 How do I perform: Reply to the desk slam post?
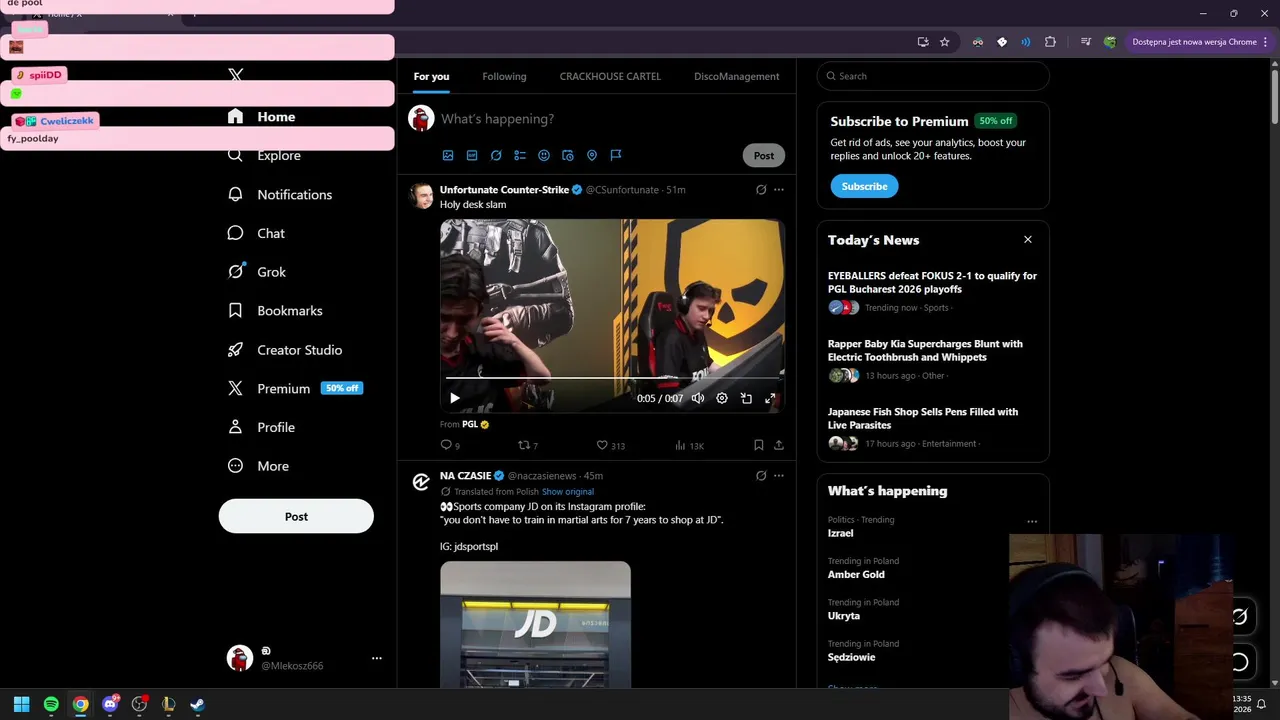tap(450, 445)
